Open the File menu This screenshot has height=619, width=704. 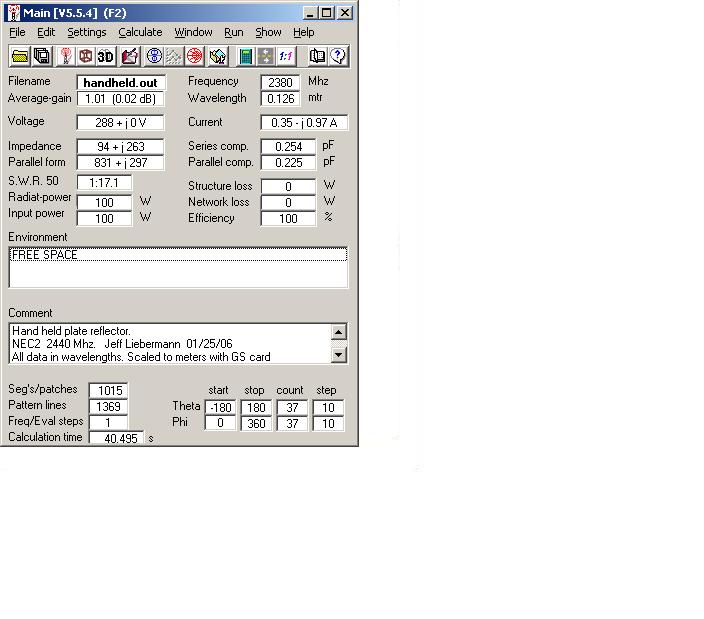coord(17,32)
